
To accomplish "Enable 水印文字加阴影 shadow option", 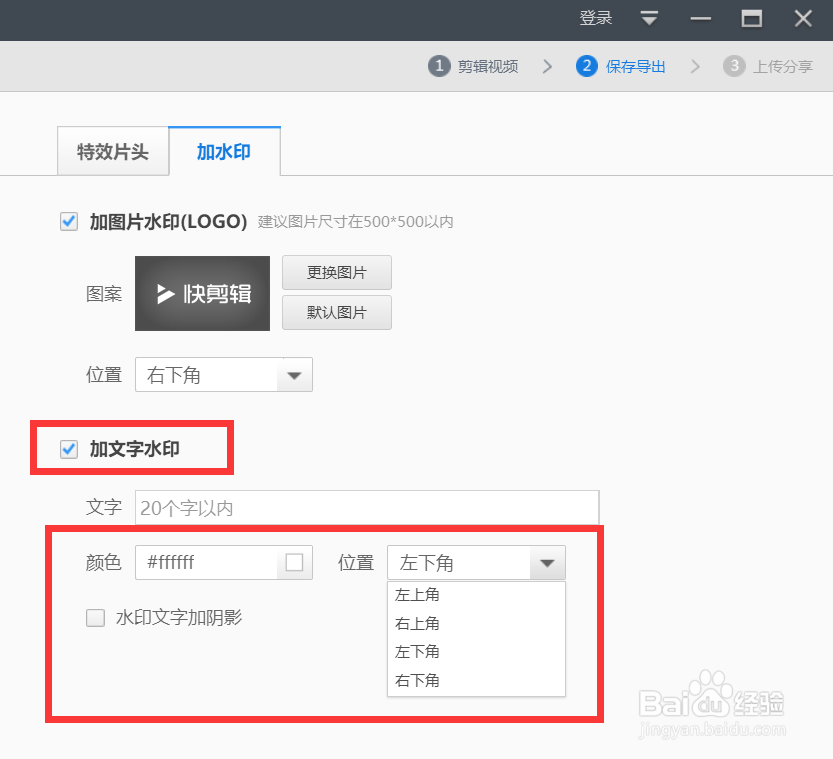I will pos(95,618).
